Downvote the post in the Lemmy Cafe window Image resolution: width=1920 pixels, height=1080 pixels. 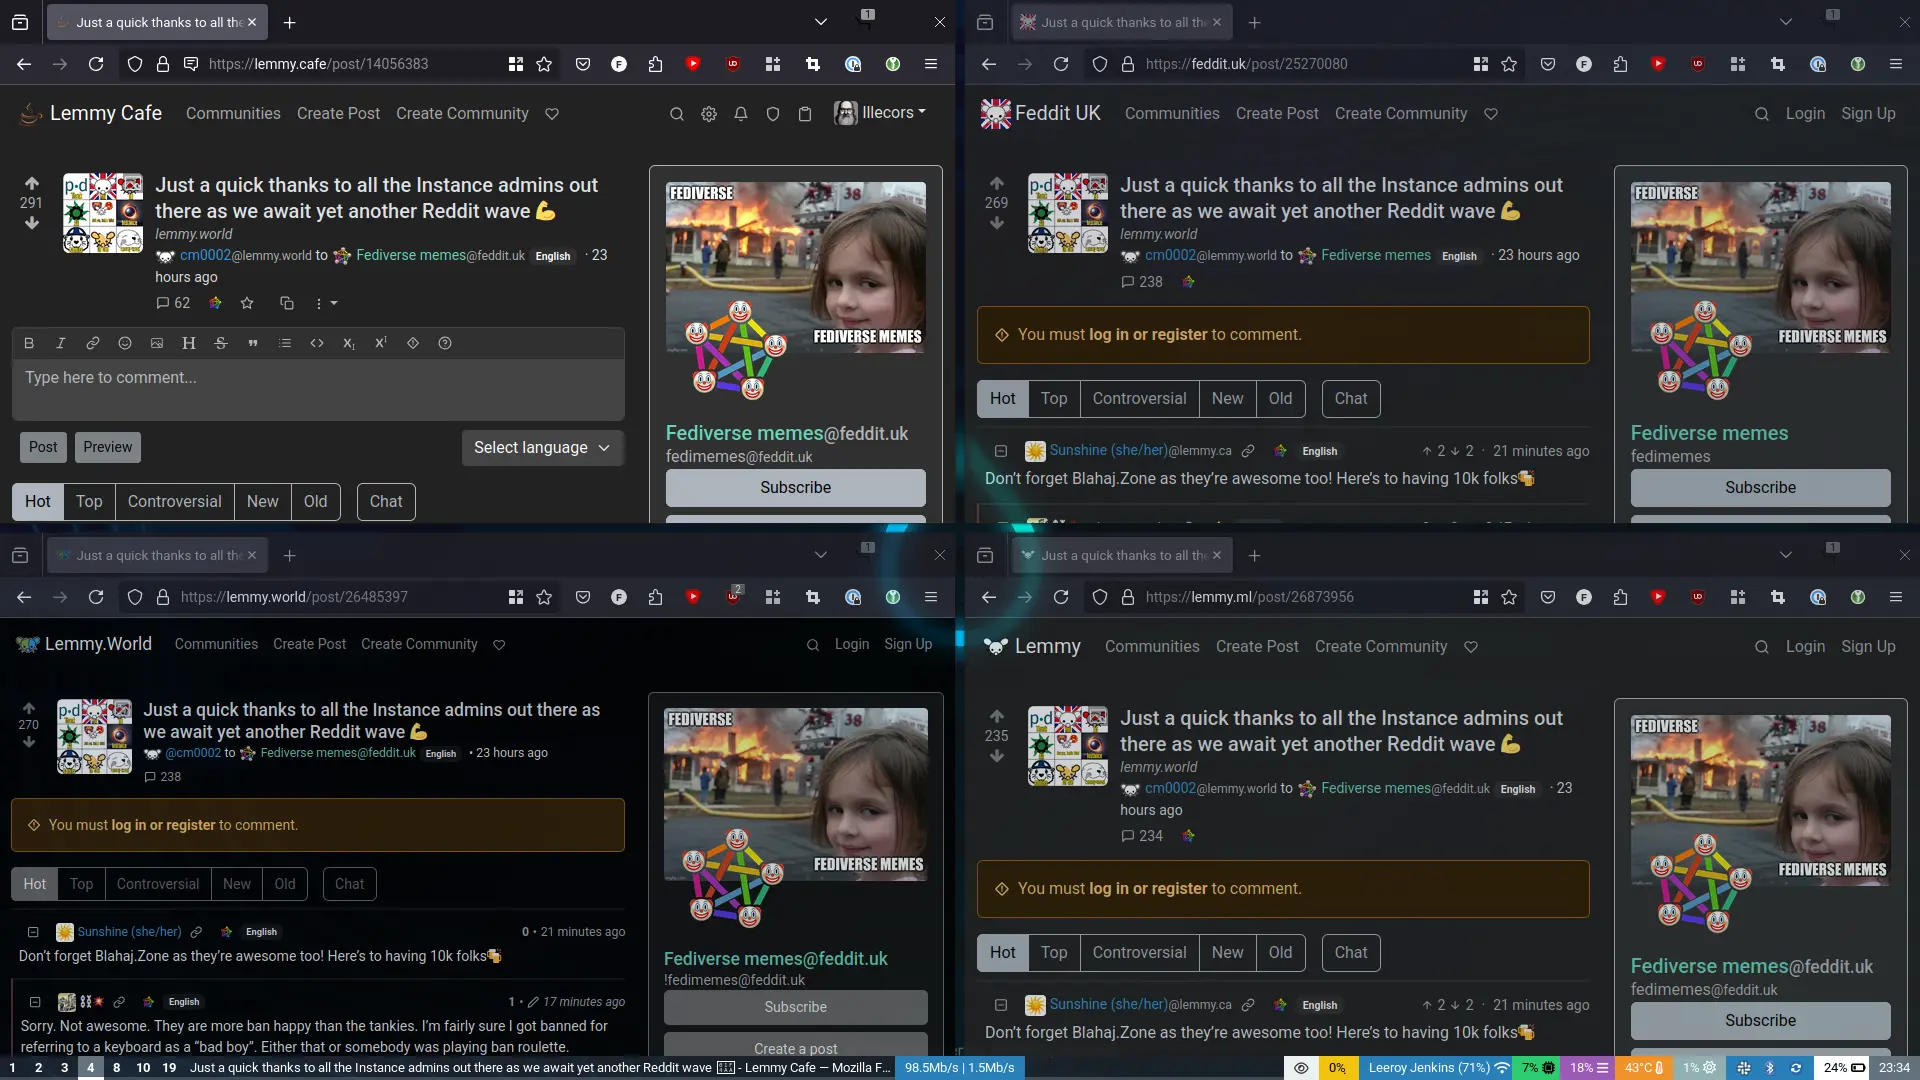(32, 223)
